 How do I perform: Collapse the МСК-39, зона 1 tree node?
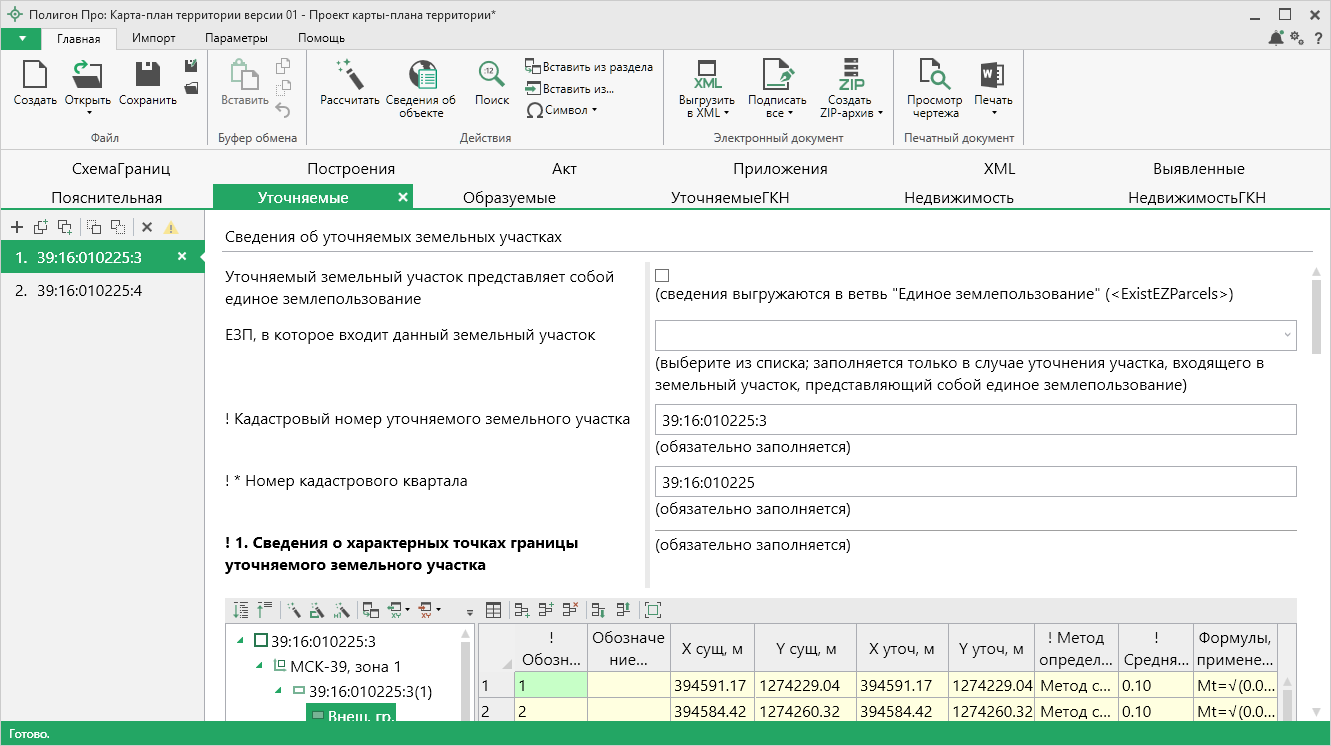pos(261,666)
